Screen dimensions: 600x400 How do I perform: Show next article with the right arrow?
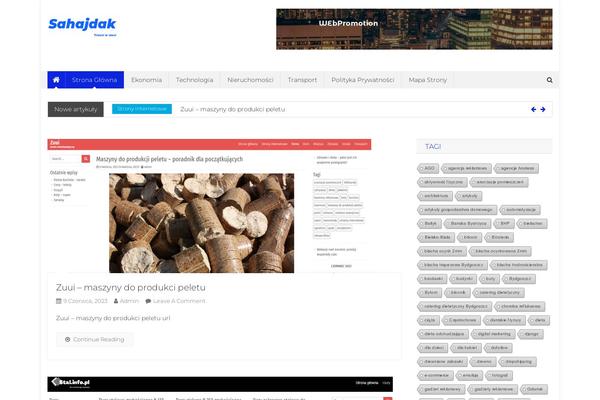[x=543, y=109]
